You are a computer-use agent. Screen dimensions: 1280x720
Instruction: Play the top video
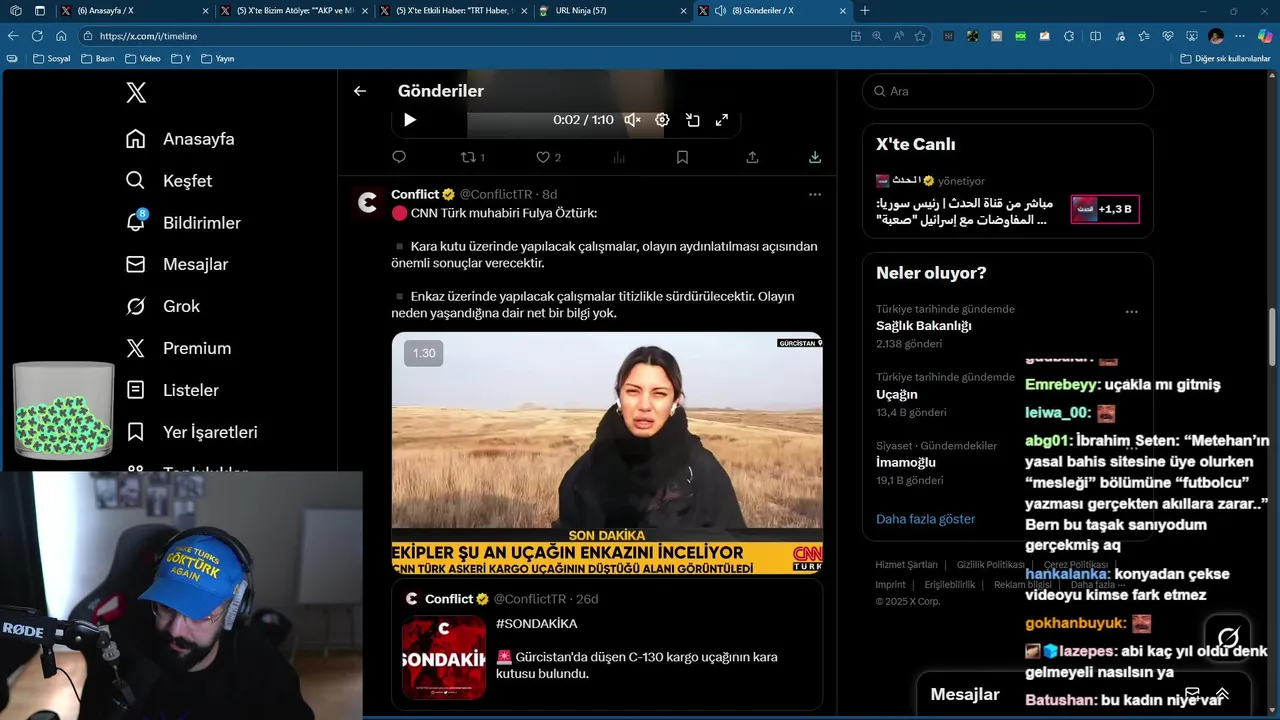point(409,120)
